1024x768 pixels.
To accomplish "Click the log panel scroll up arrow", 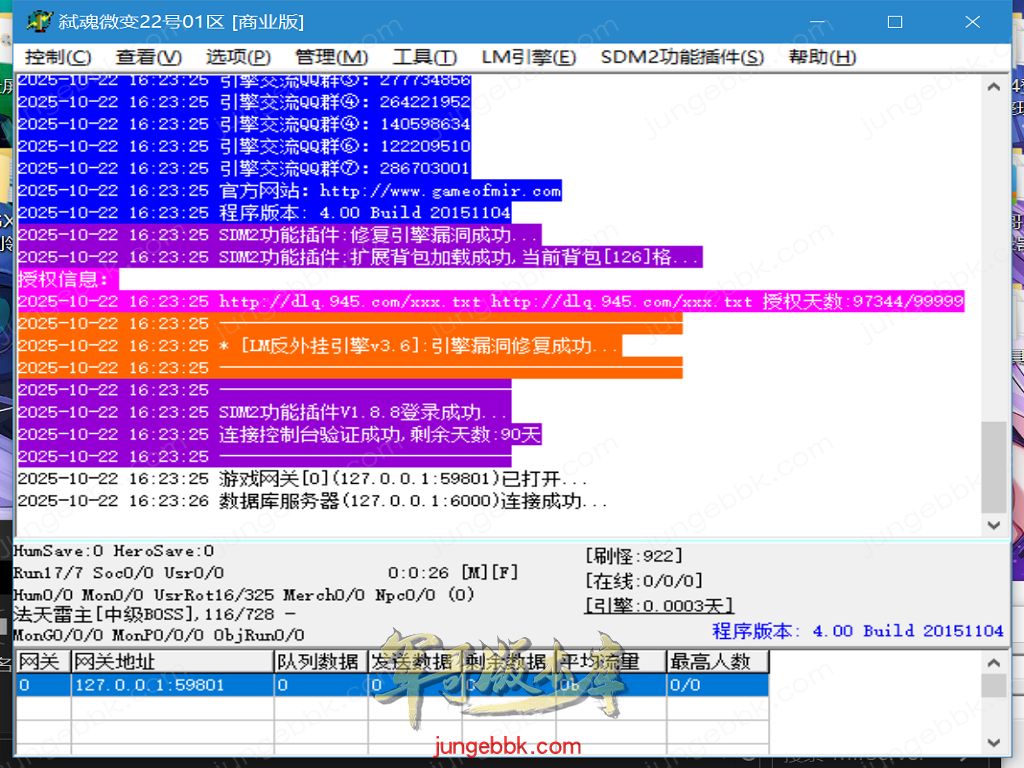I will click(993, 86).
